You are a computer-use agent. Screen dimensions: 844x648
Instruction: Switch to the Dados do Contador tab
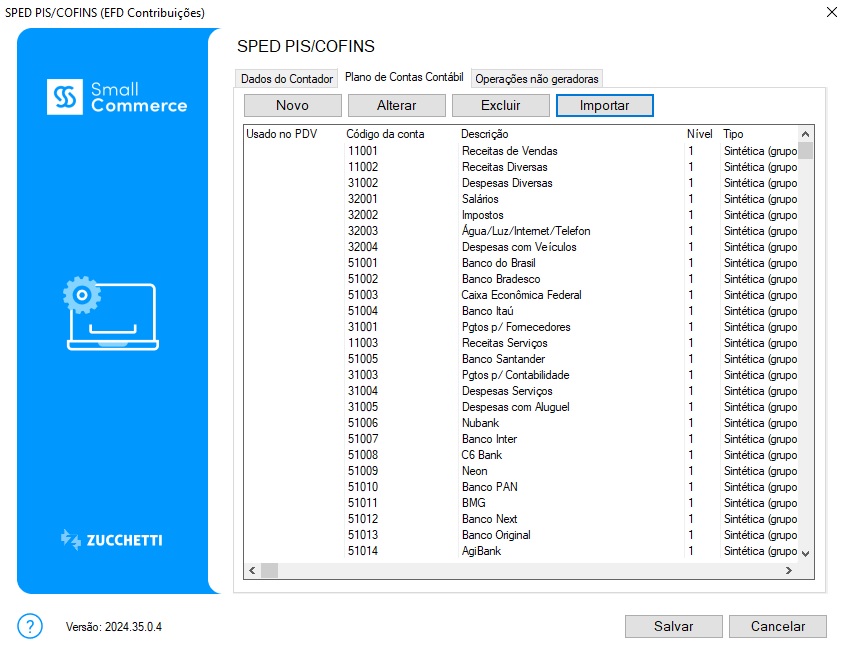point(286,79)
